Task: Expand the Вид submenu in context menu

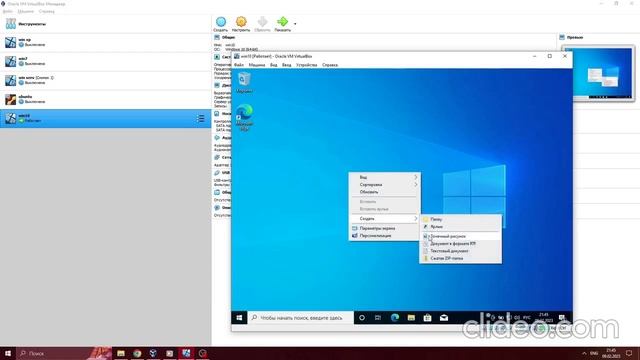Action: [384, 177]
